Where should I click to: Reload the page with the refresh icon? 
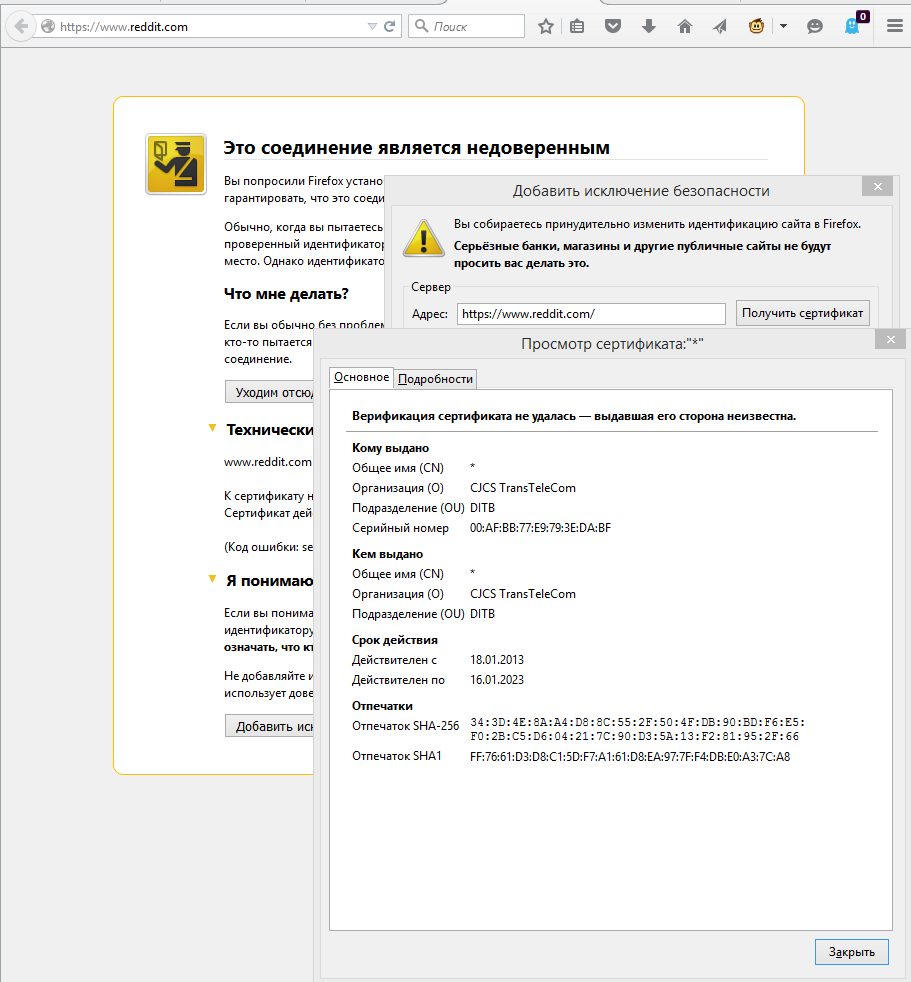[389, 27]
